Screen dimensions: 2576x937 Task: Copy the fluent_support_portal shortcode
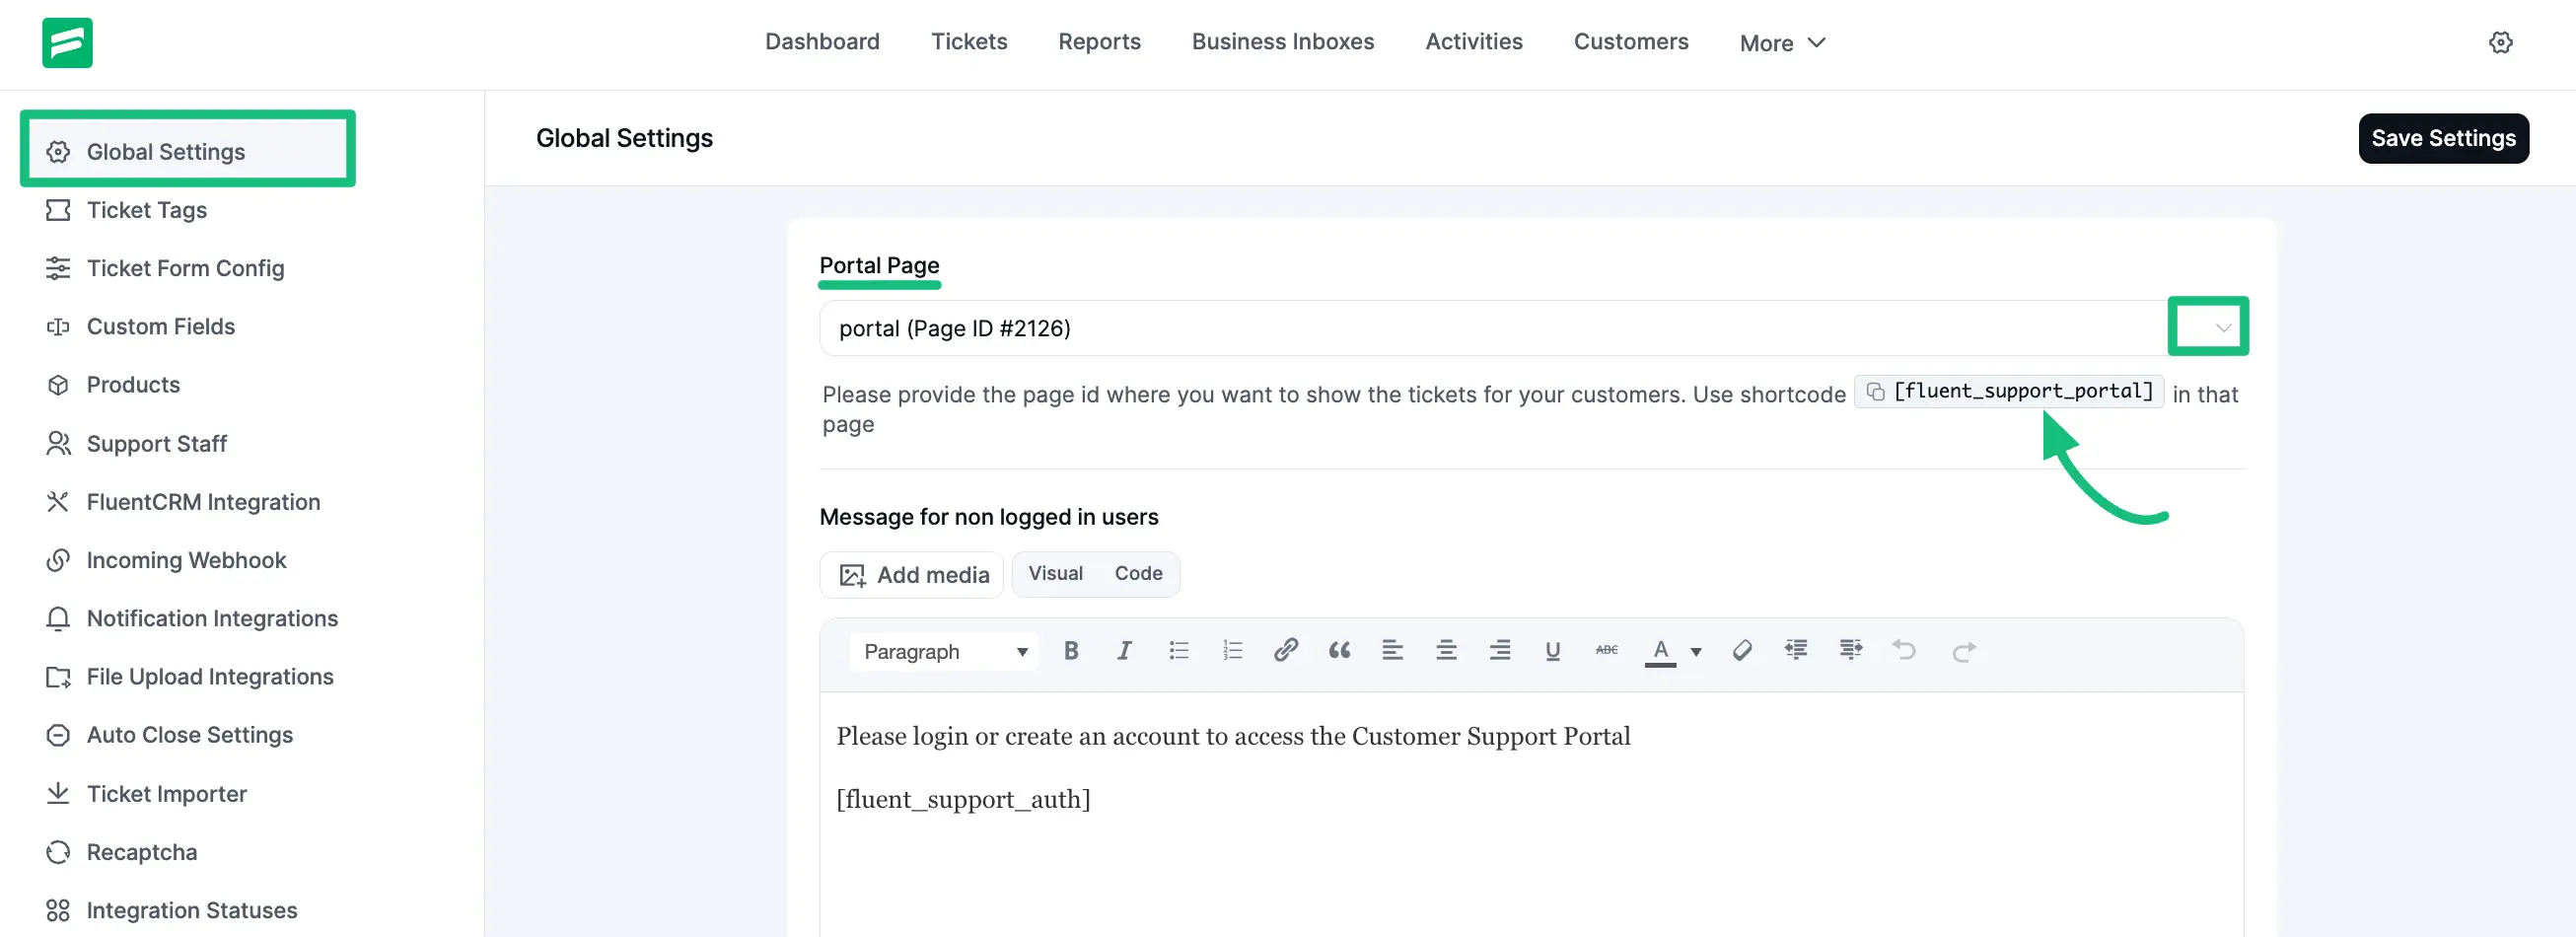coord(1874,391)
